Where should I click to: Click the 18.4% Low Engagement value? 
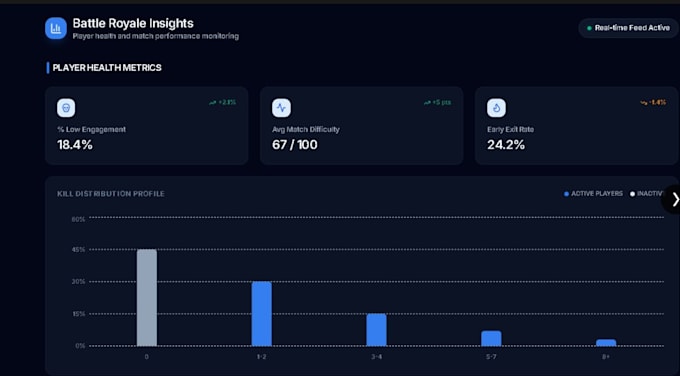pos(75,145)
